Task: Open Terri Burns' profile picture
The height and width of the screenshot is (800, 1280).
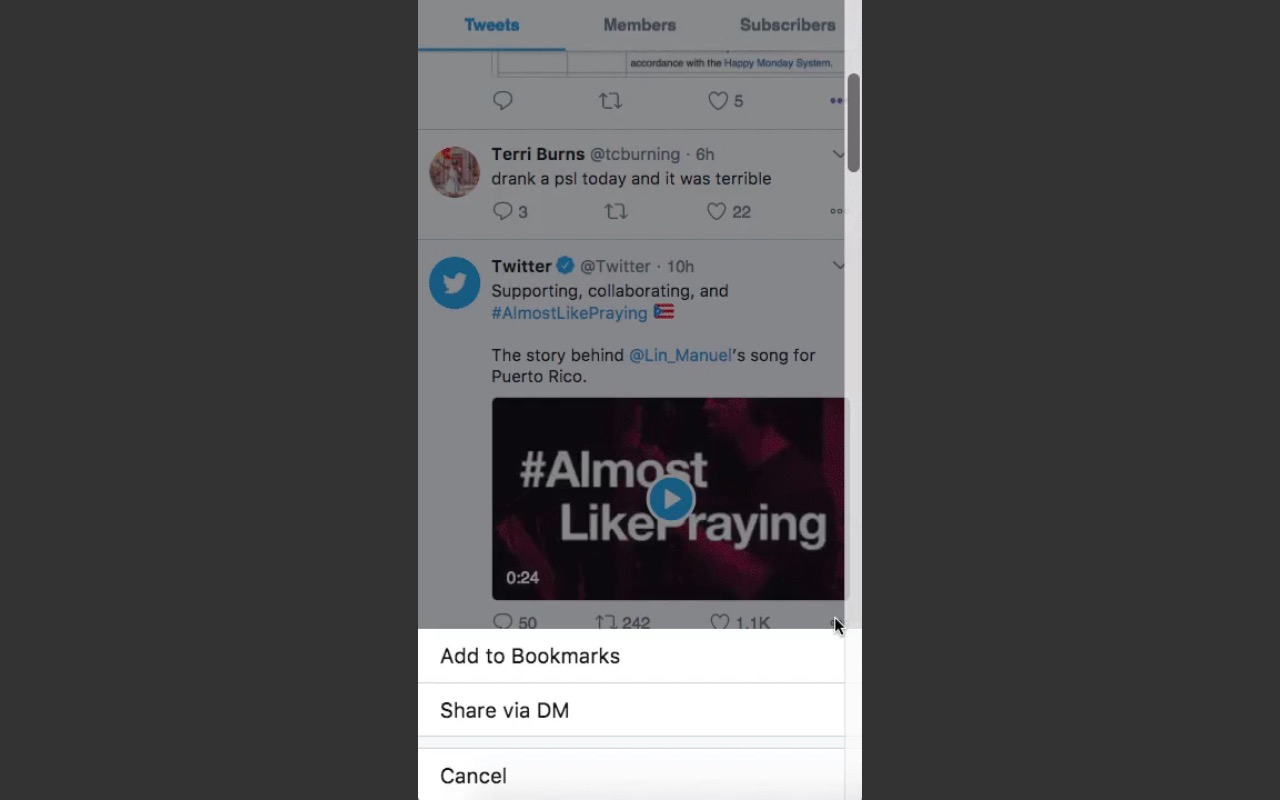Action: click(455, 172)
